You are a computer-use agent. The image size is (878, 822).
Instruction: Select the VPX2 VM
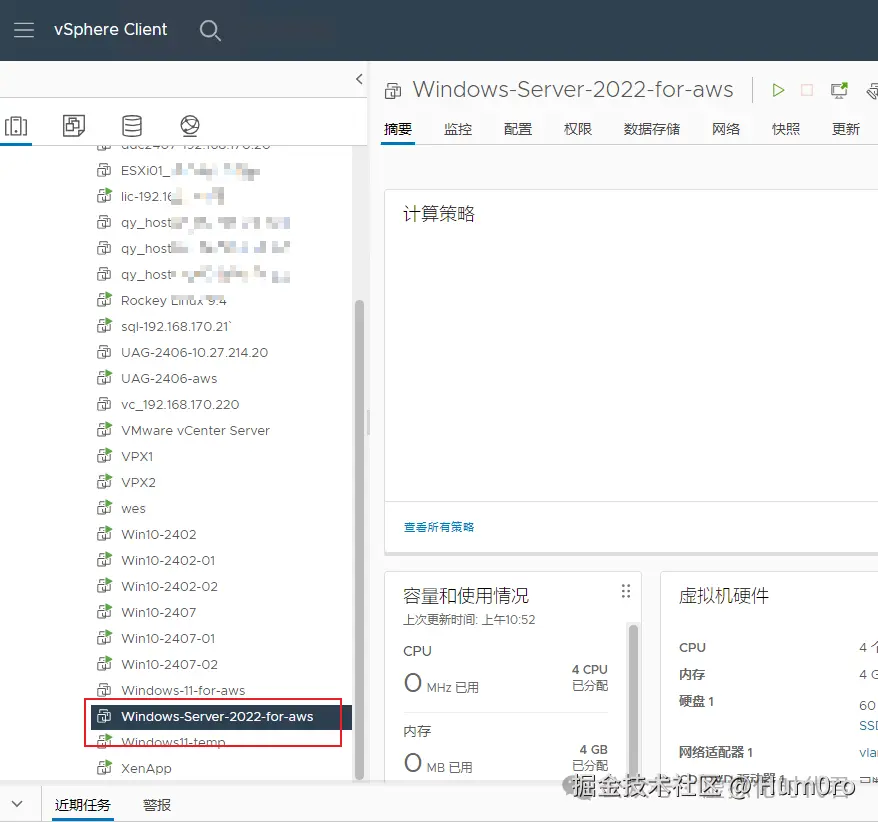point(138,483)
